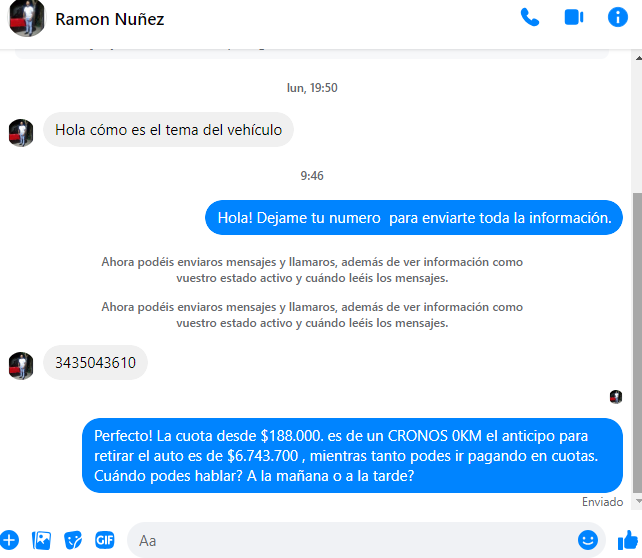Send a thumbs-up like
The height and width of the screenshot is (558, 642).
click(x=628, y=540)
